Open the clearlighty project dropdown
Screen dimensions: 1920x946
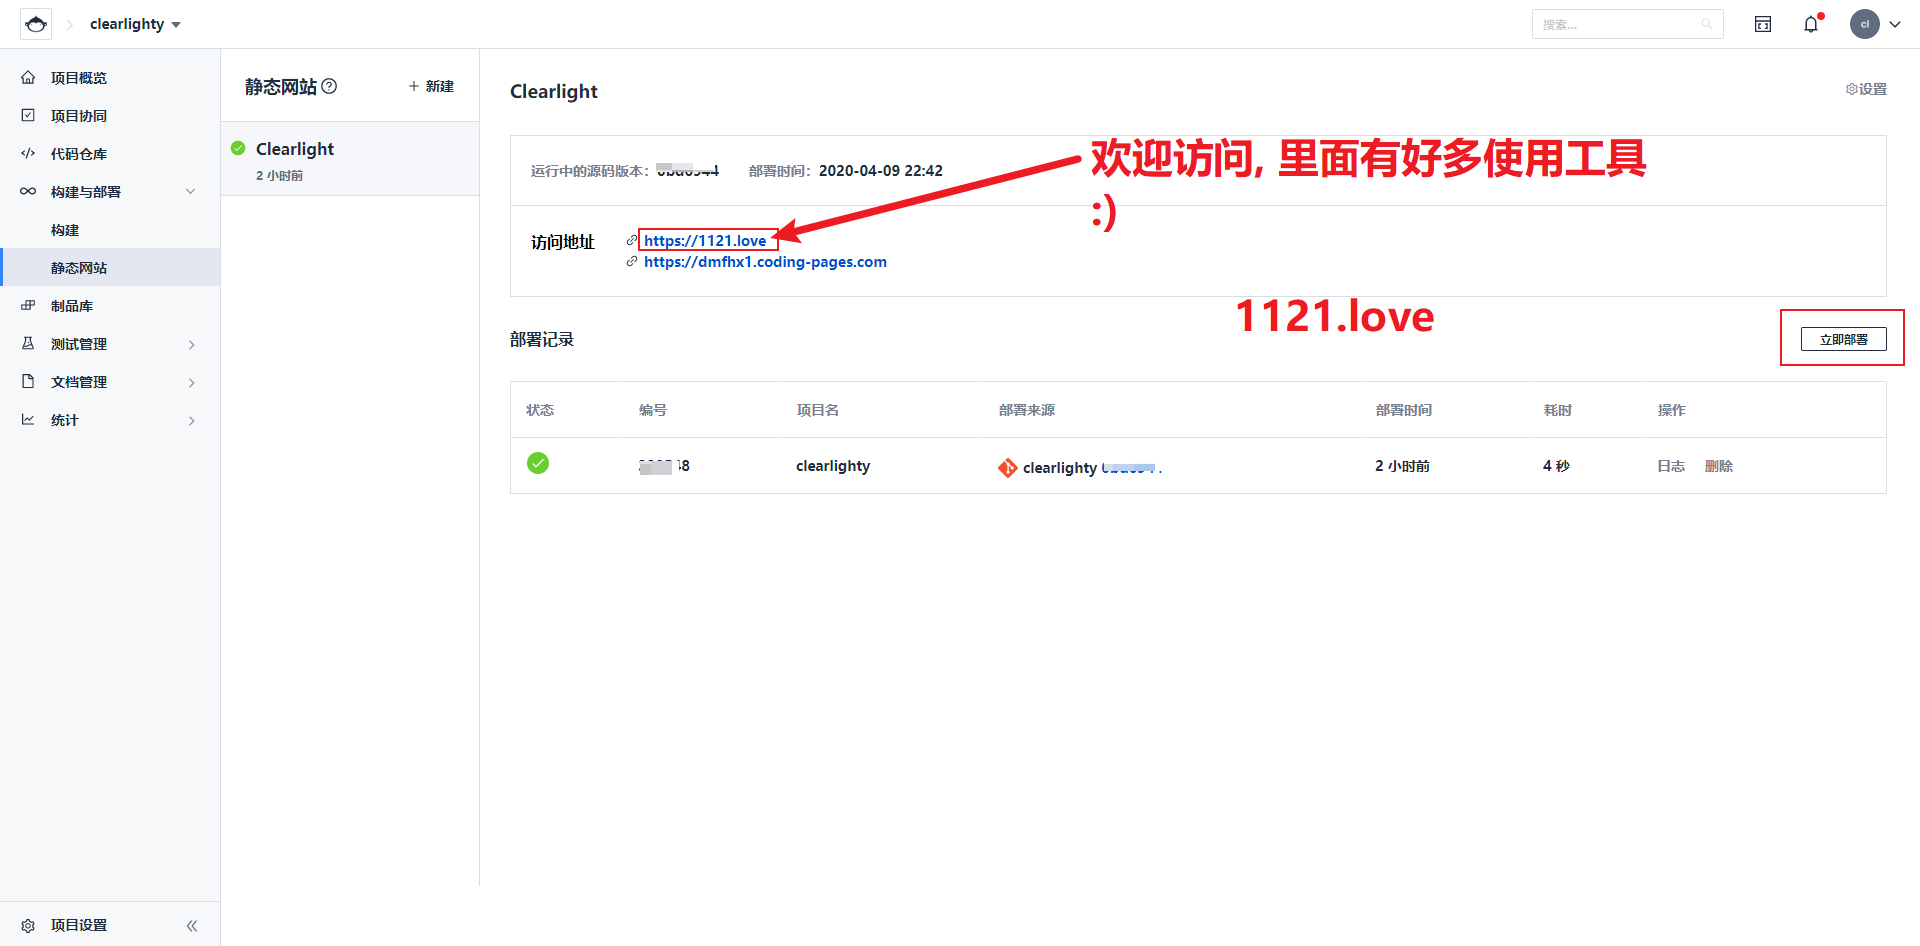pyautogui.click(x=135, y=24)
